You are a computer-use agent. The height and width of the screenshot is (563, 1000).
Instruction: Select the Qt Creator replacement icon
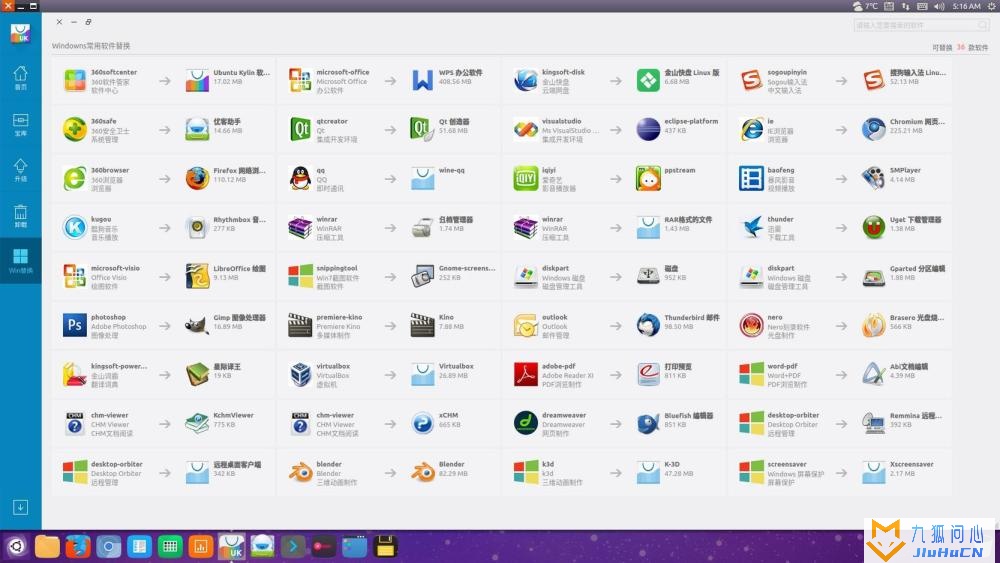tap(422, 129)
